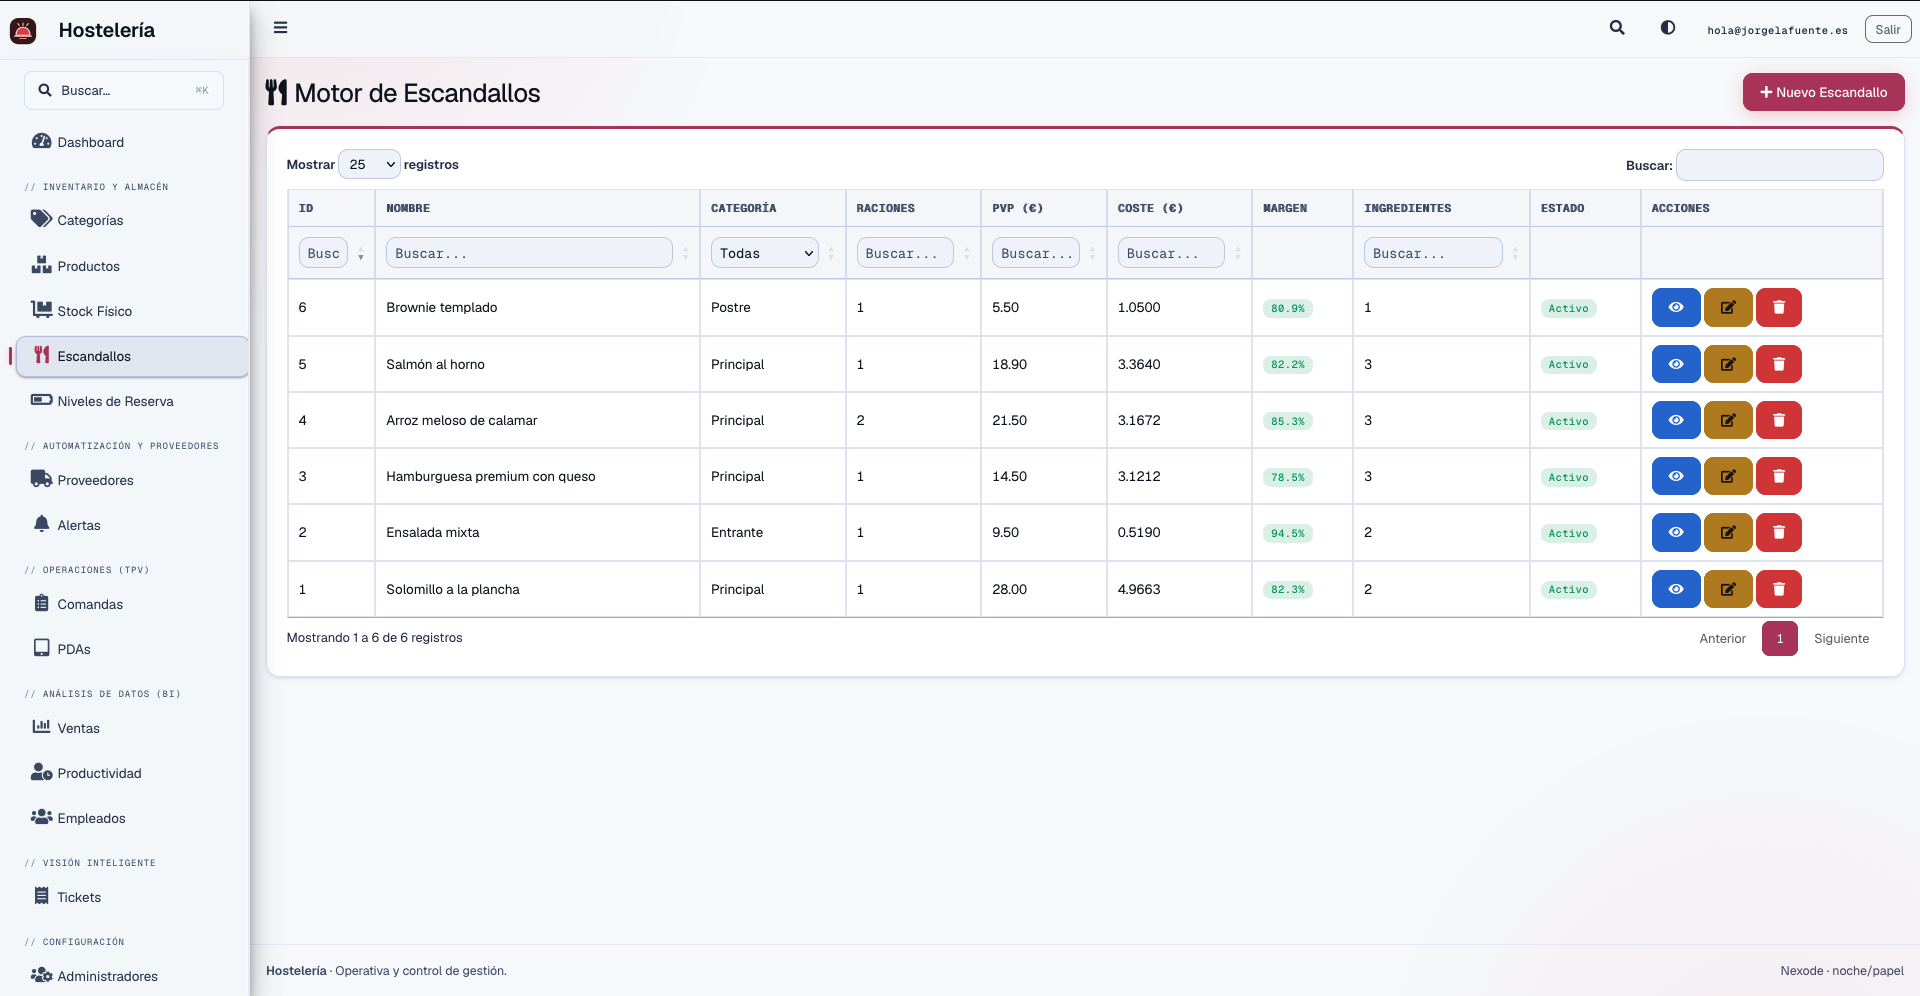Screen dimensions: 1920x996
Task: Delete the Ensalada mixta escandallo
Action: point(1779,533)
